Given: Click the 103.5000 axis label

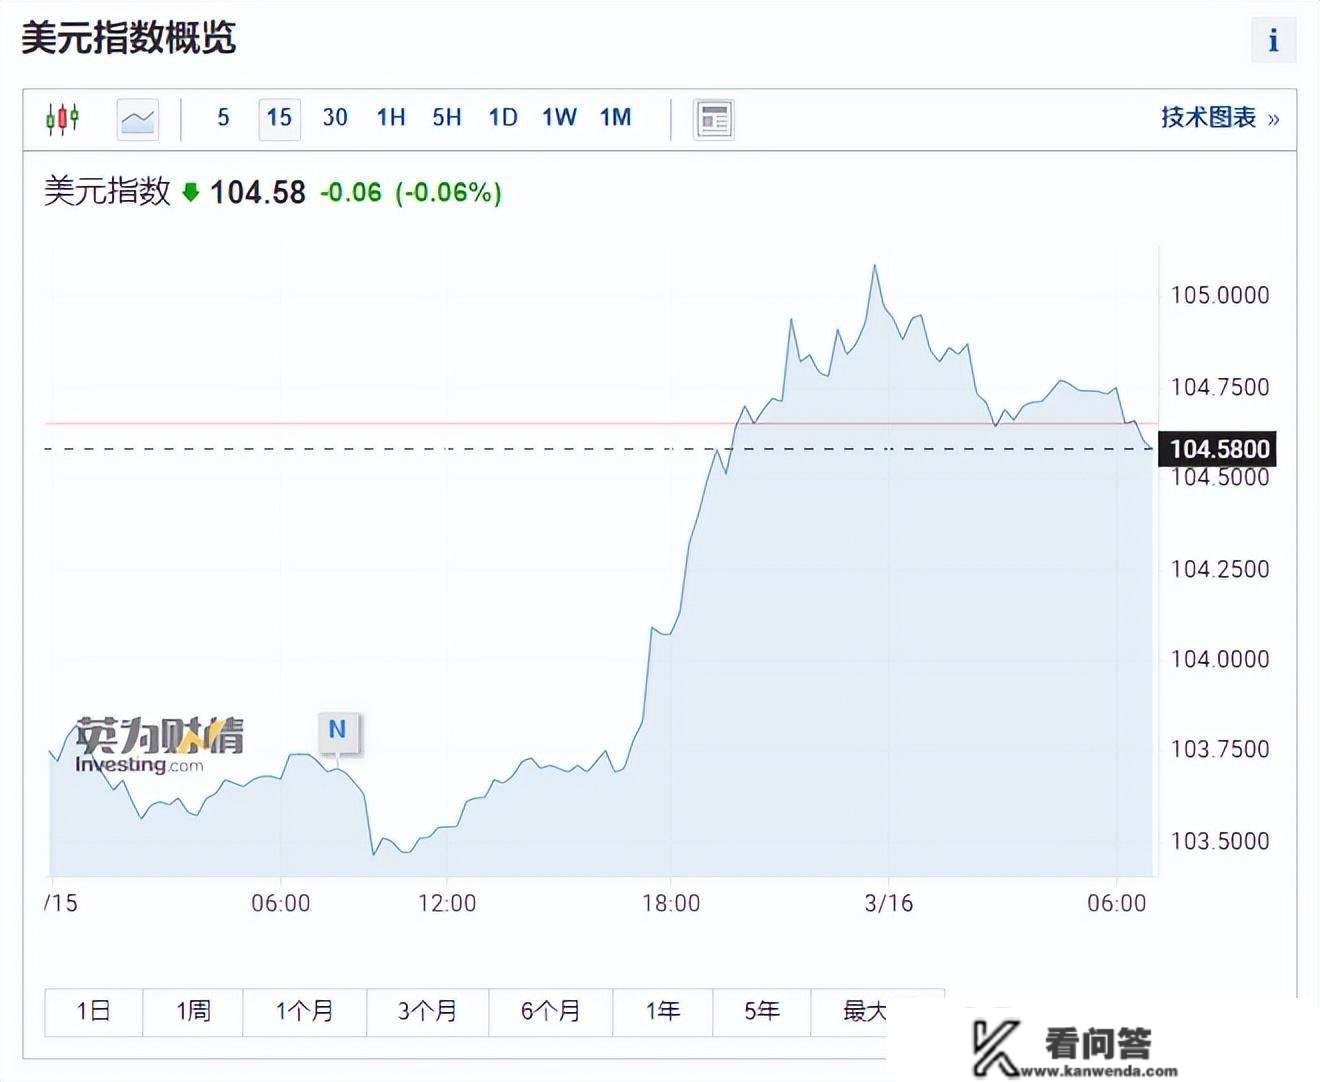Looking at the screenshot, I should click(1219, 841).
